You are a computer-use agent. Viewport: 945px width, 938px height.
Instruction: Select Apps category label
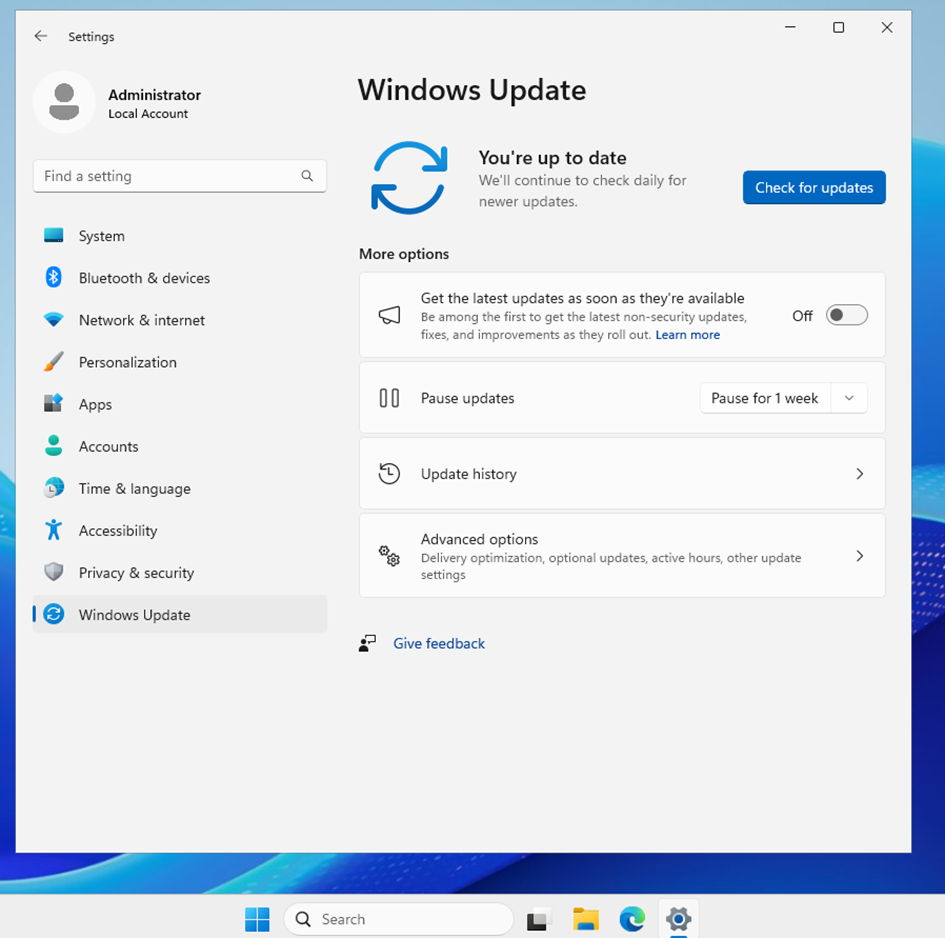click(95, 404)
